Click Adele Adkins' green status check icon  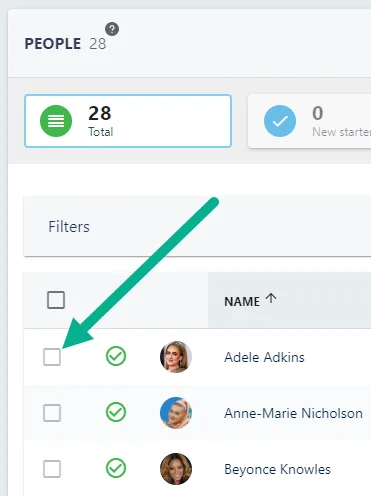(116, 356)
